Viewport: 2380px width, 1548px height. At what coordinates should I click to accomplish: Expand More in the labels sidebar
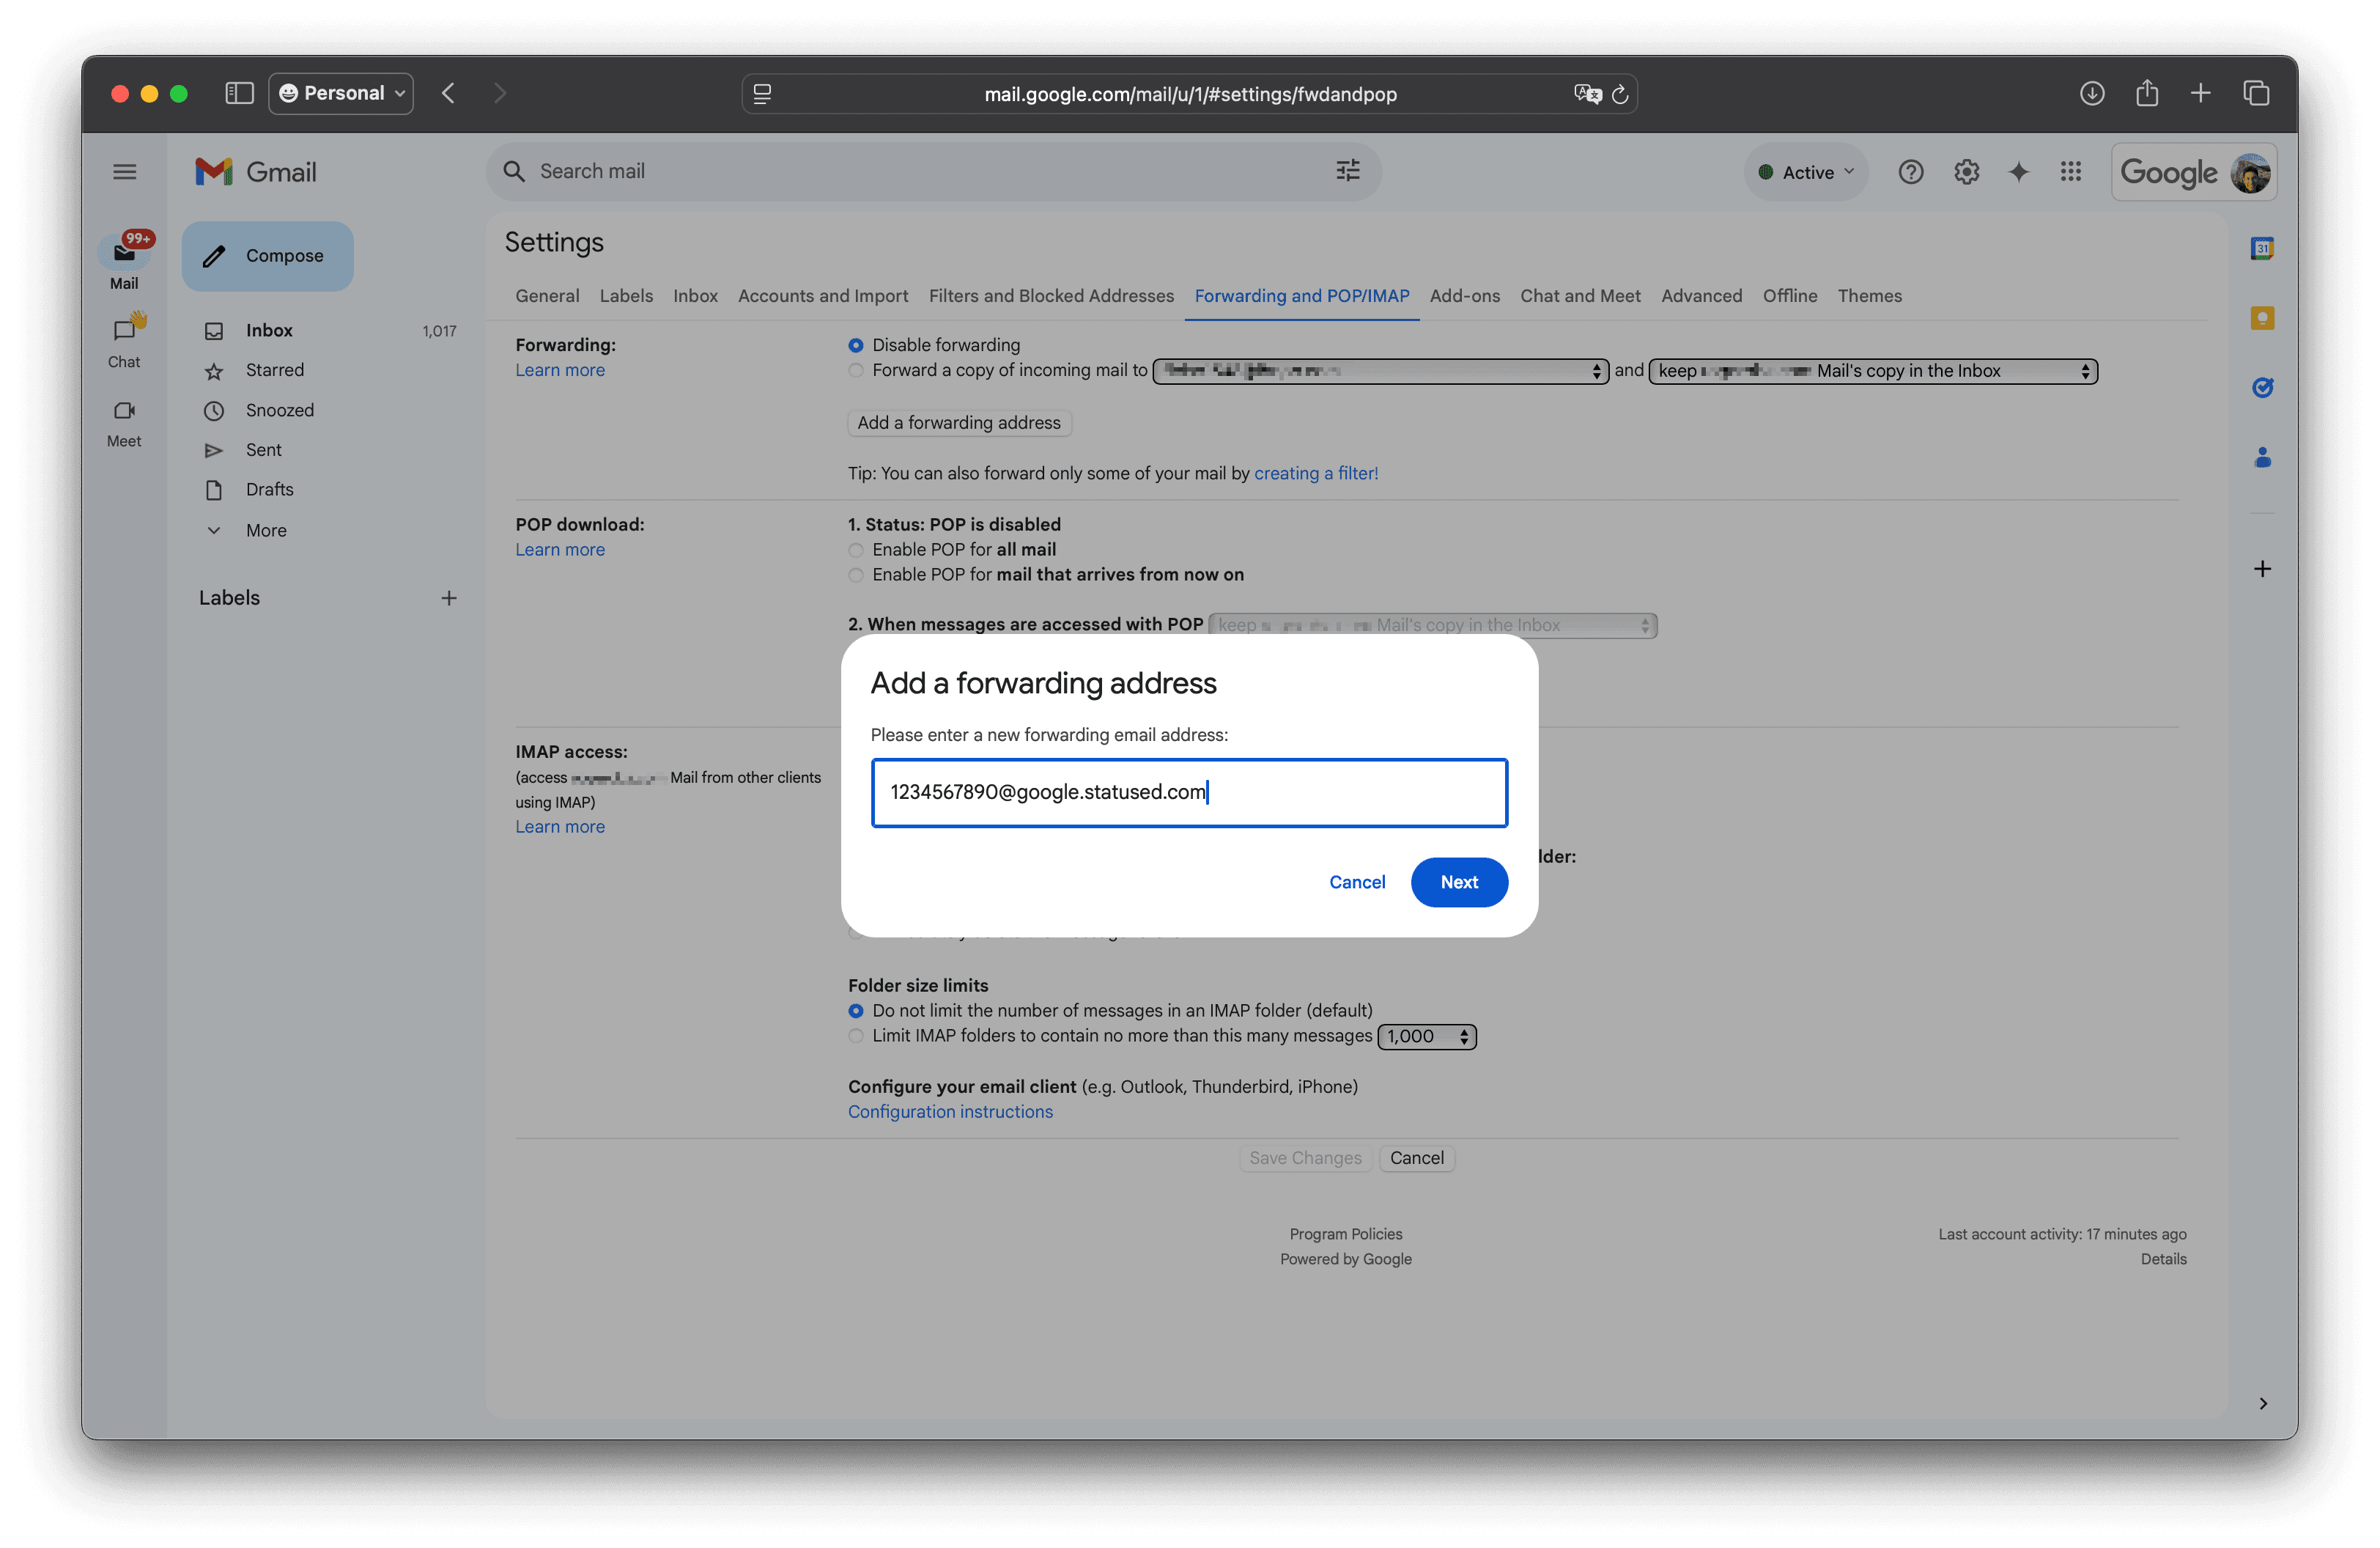tap(265, 530)
